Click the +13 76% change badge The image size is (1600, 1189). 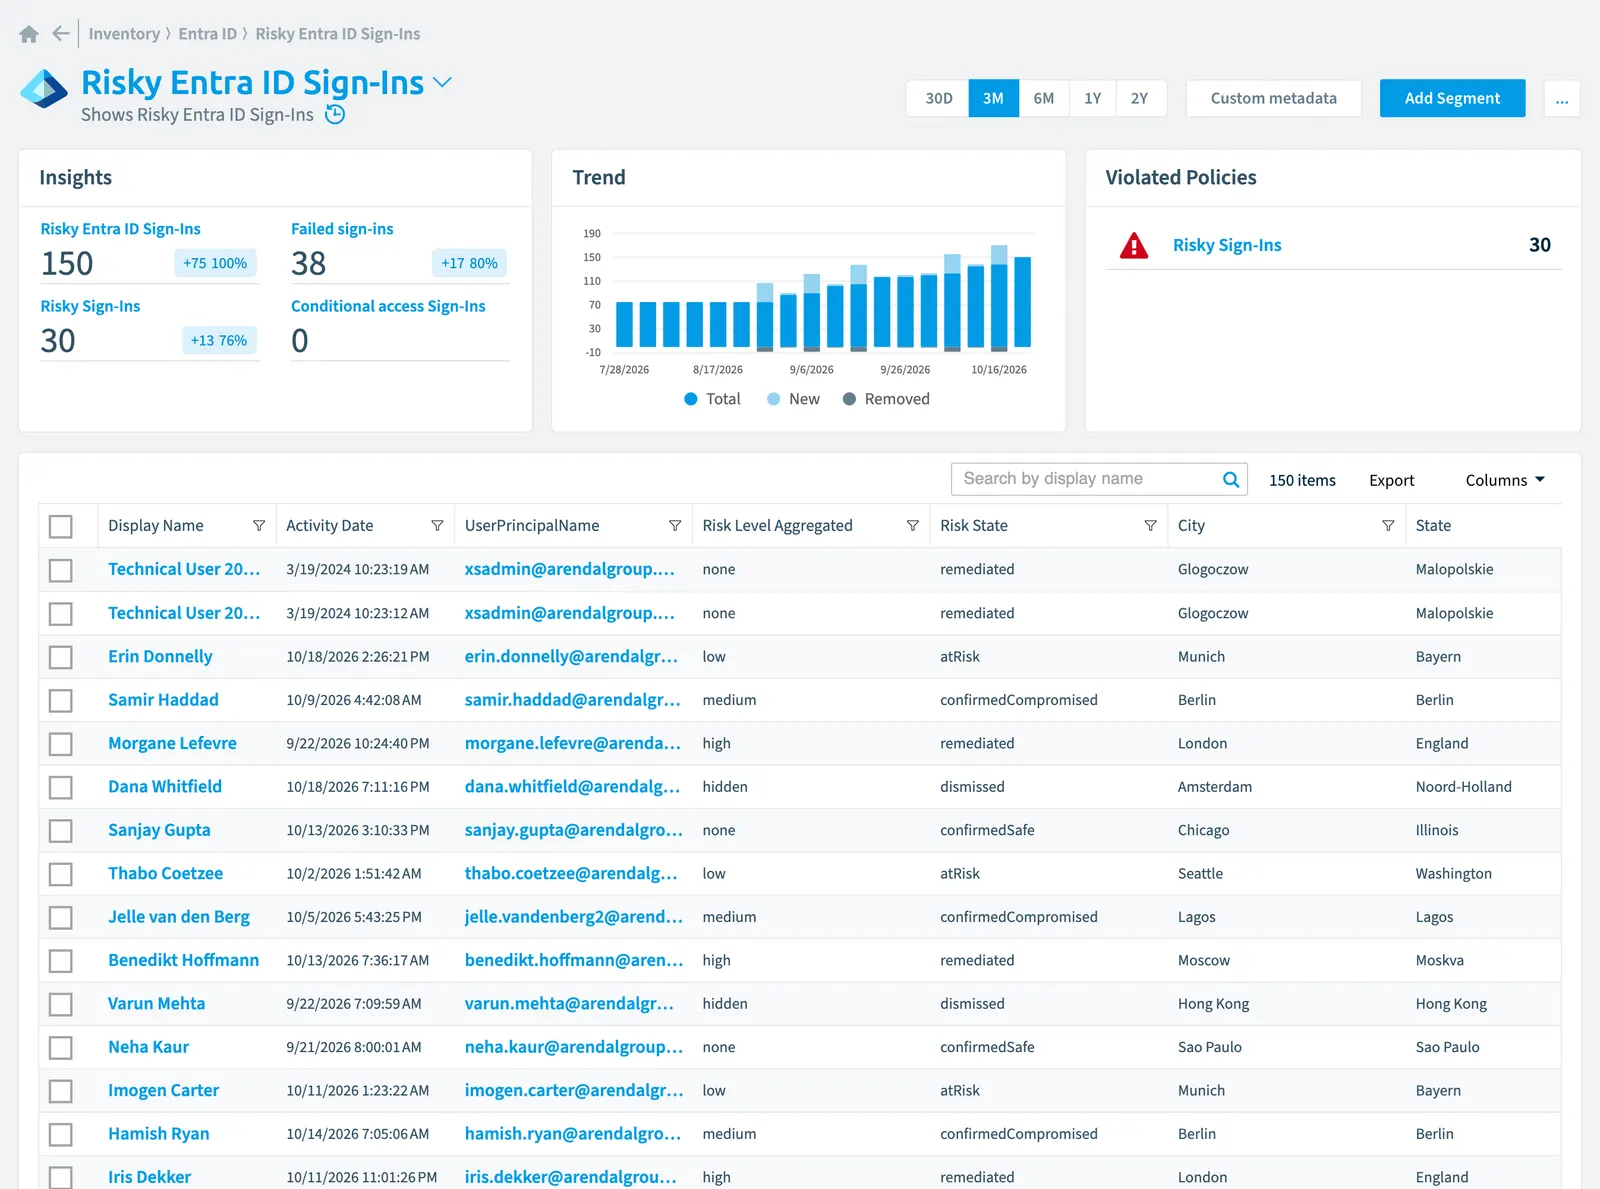tap(219, 340)
